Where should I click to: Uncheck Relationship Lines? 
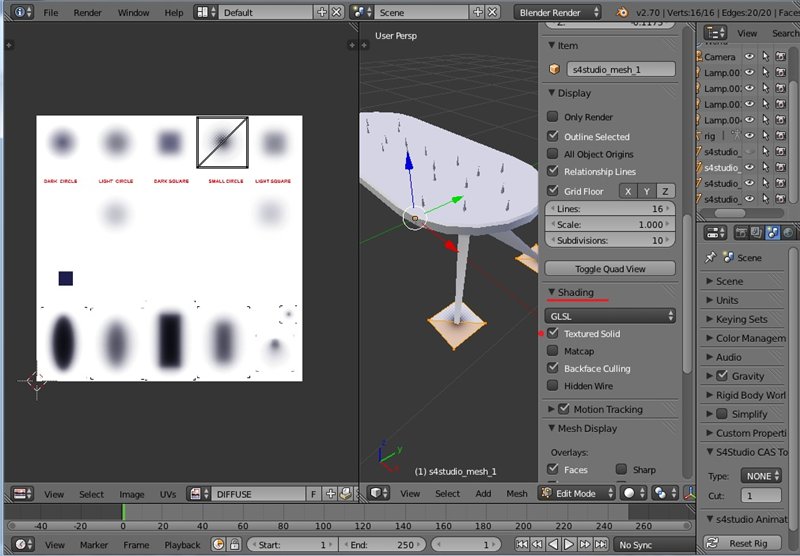point(553,171)
